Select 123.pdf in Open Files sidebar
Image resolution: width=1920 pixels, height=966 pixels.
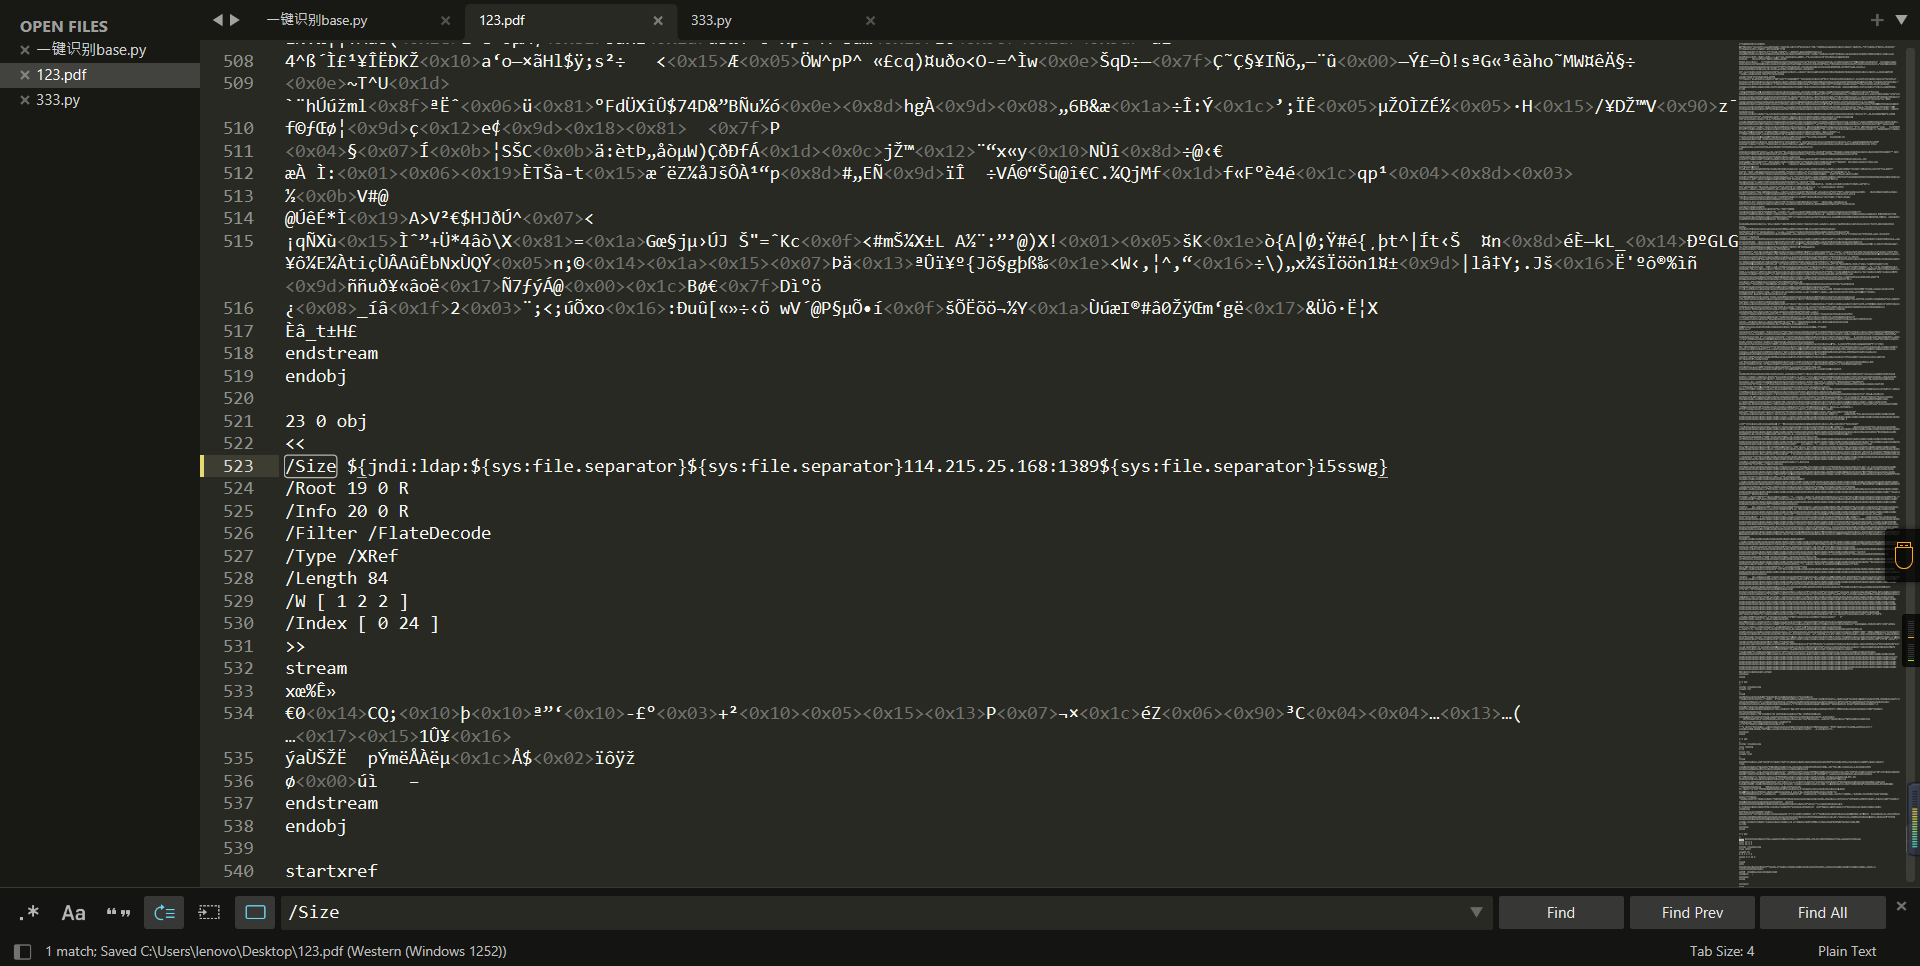pyautogui.click(x=61, y=74)
